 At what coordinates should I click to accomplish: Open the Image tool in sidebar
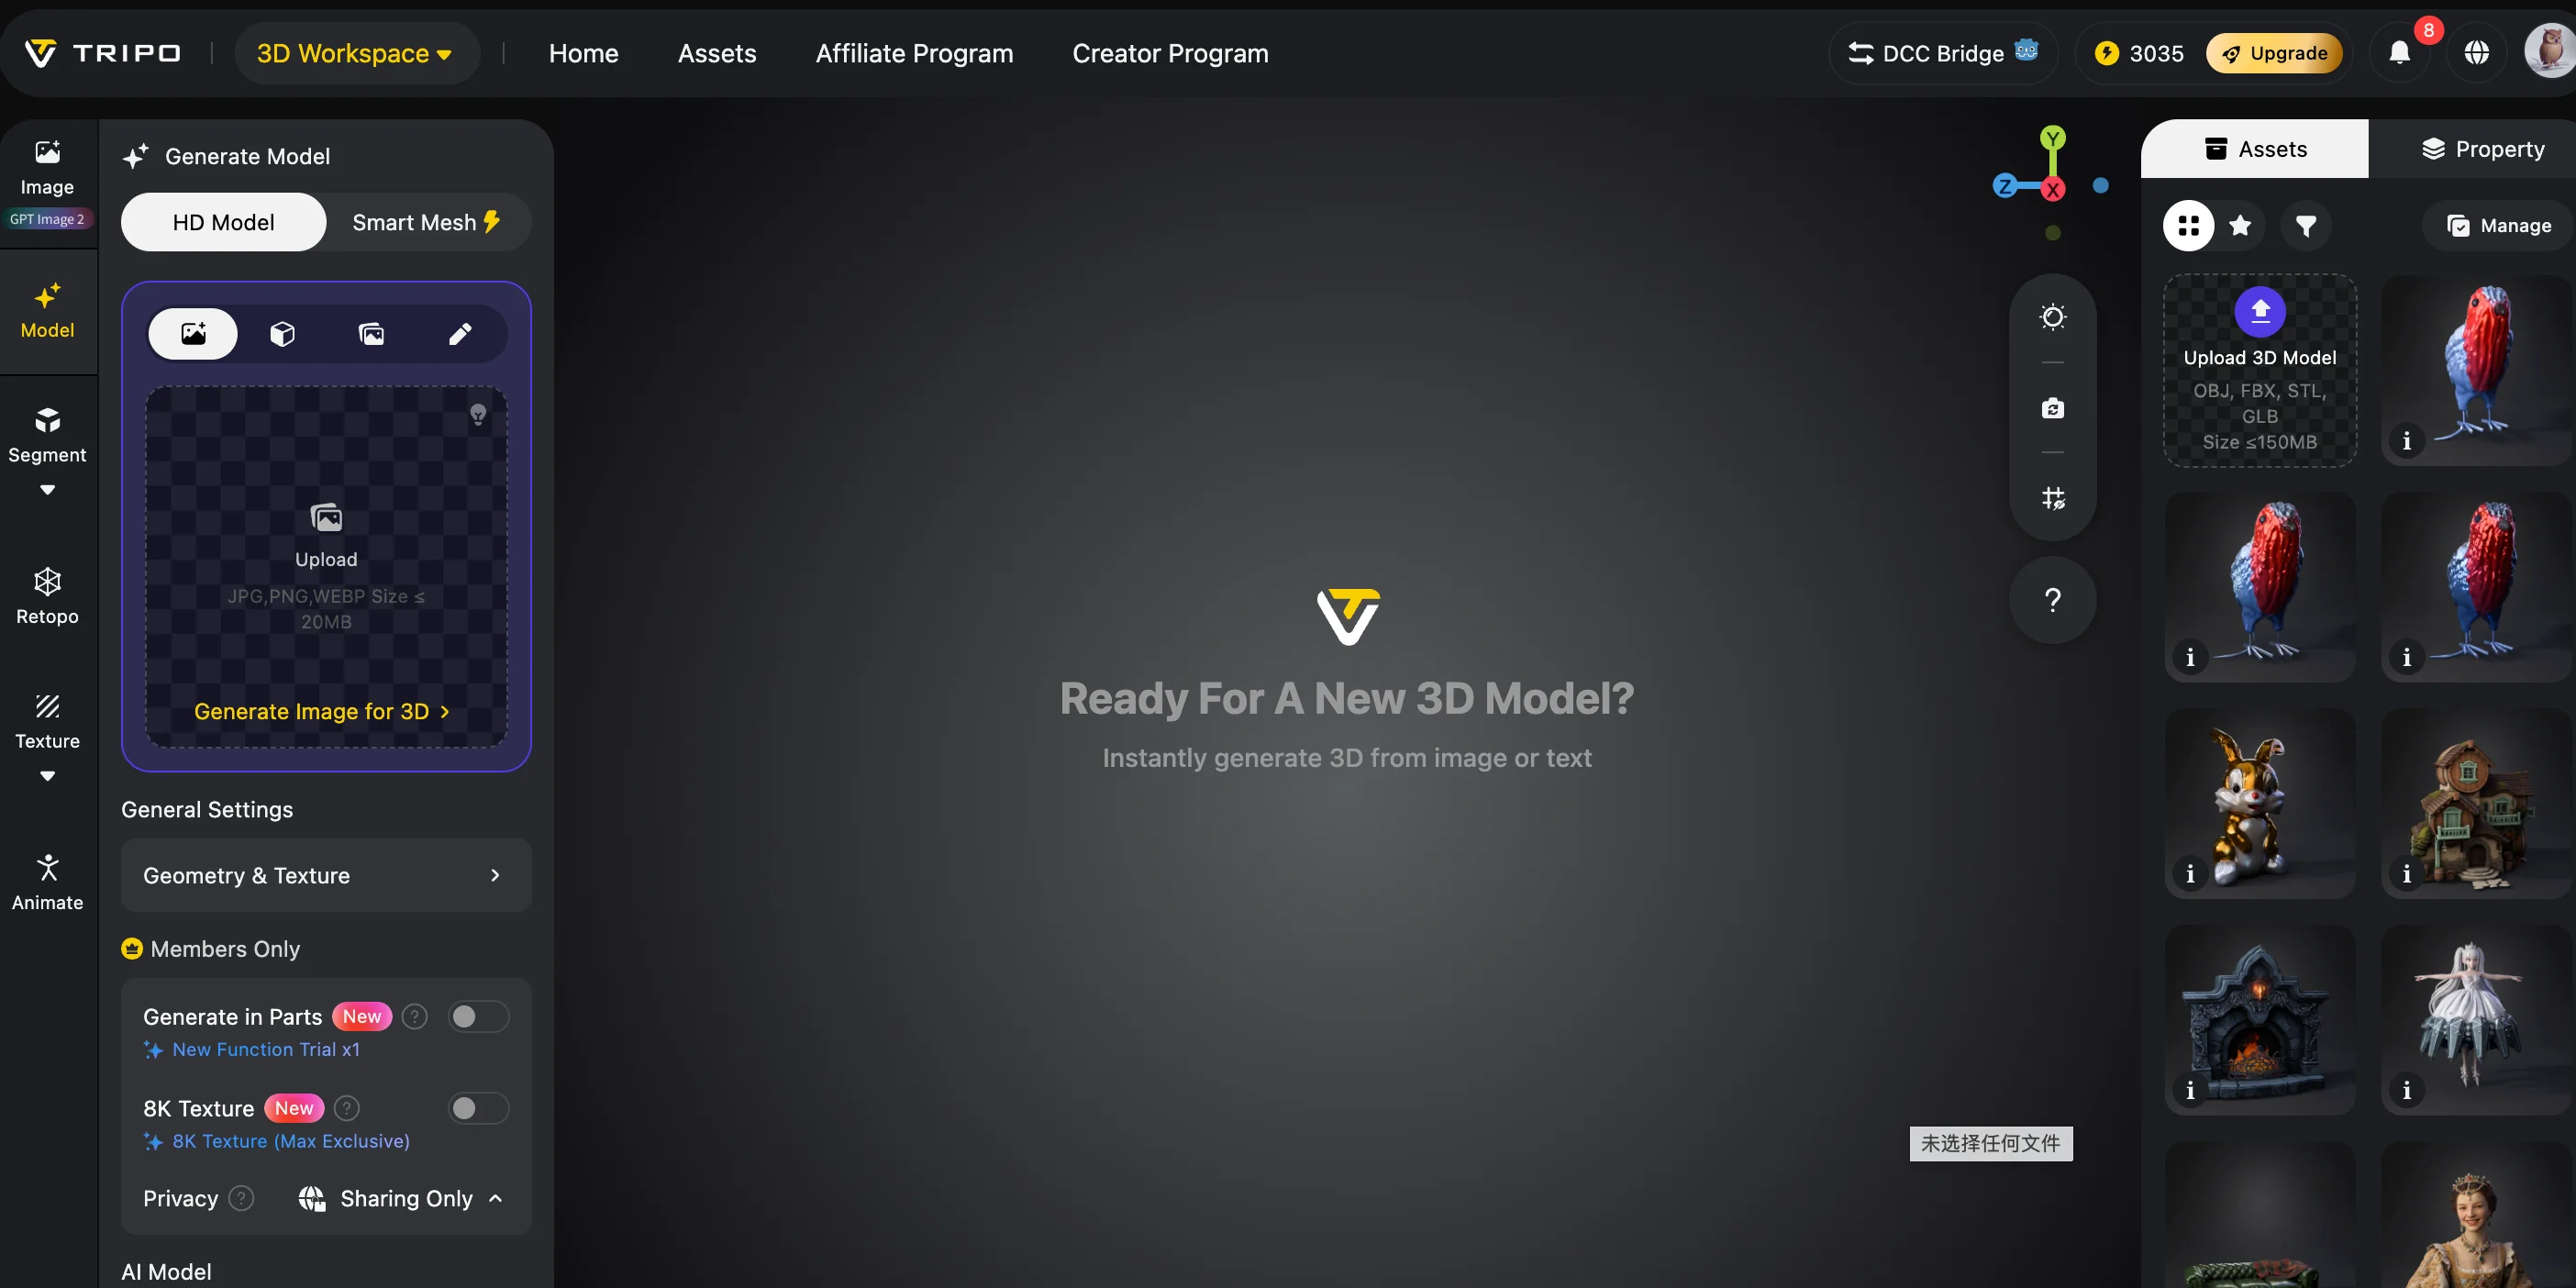(x=47, y=168)
